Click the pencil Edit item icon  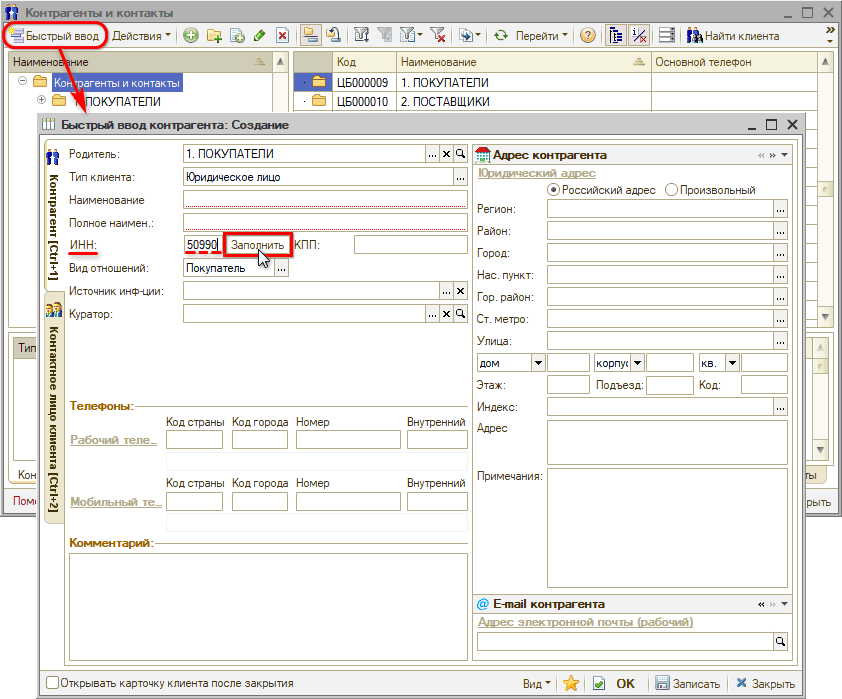point(259,36)
